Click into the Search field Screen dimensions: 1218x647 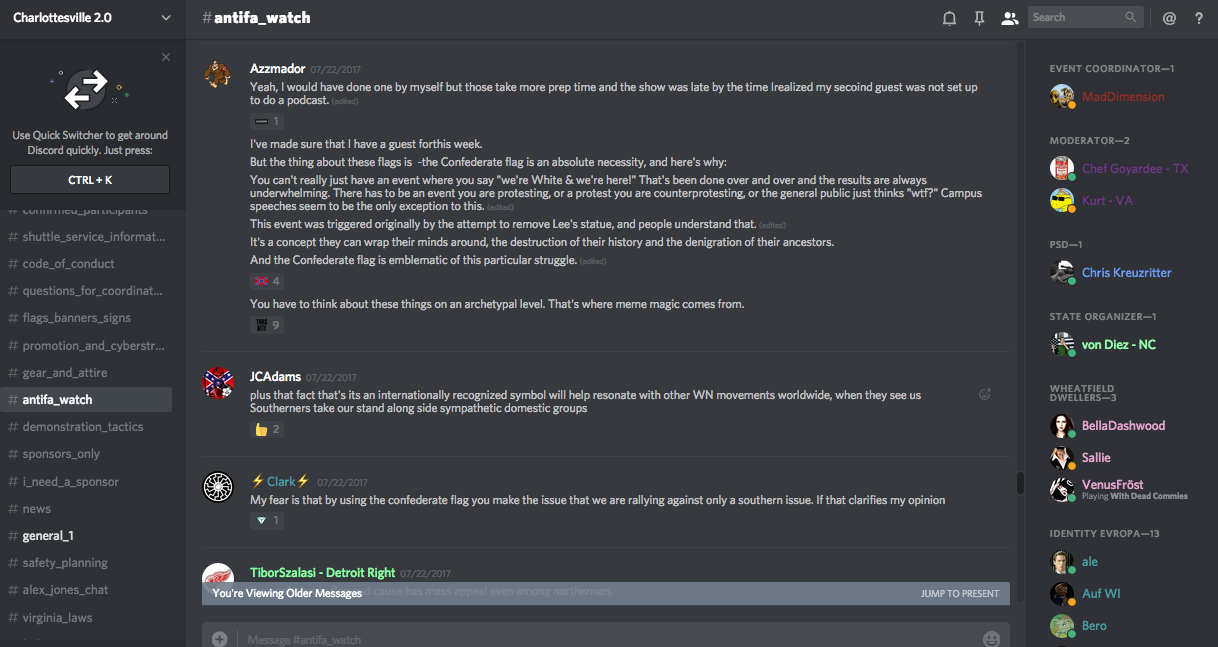point(1076,18)
